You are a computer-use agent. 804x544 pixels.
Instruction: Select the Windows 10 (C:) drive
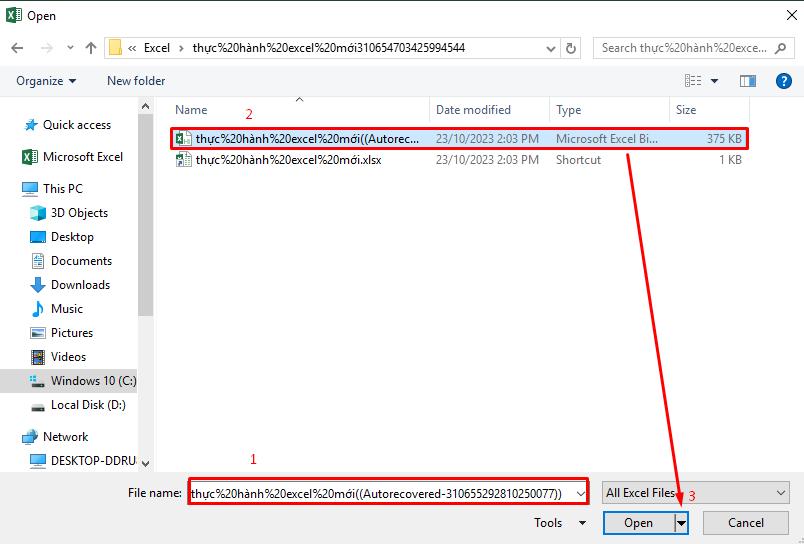pyautogui.click(x=69, y=381)
